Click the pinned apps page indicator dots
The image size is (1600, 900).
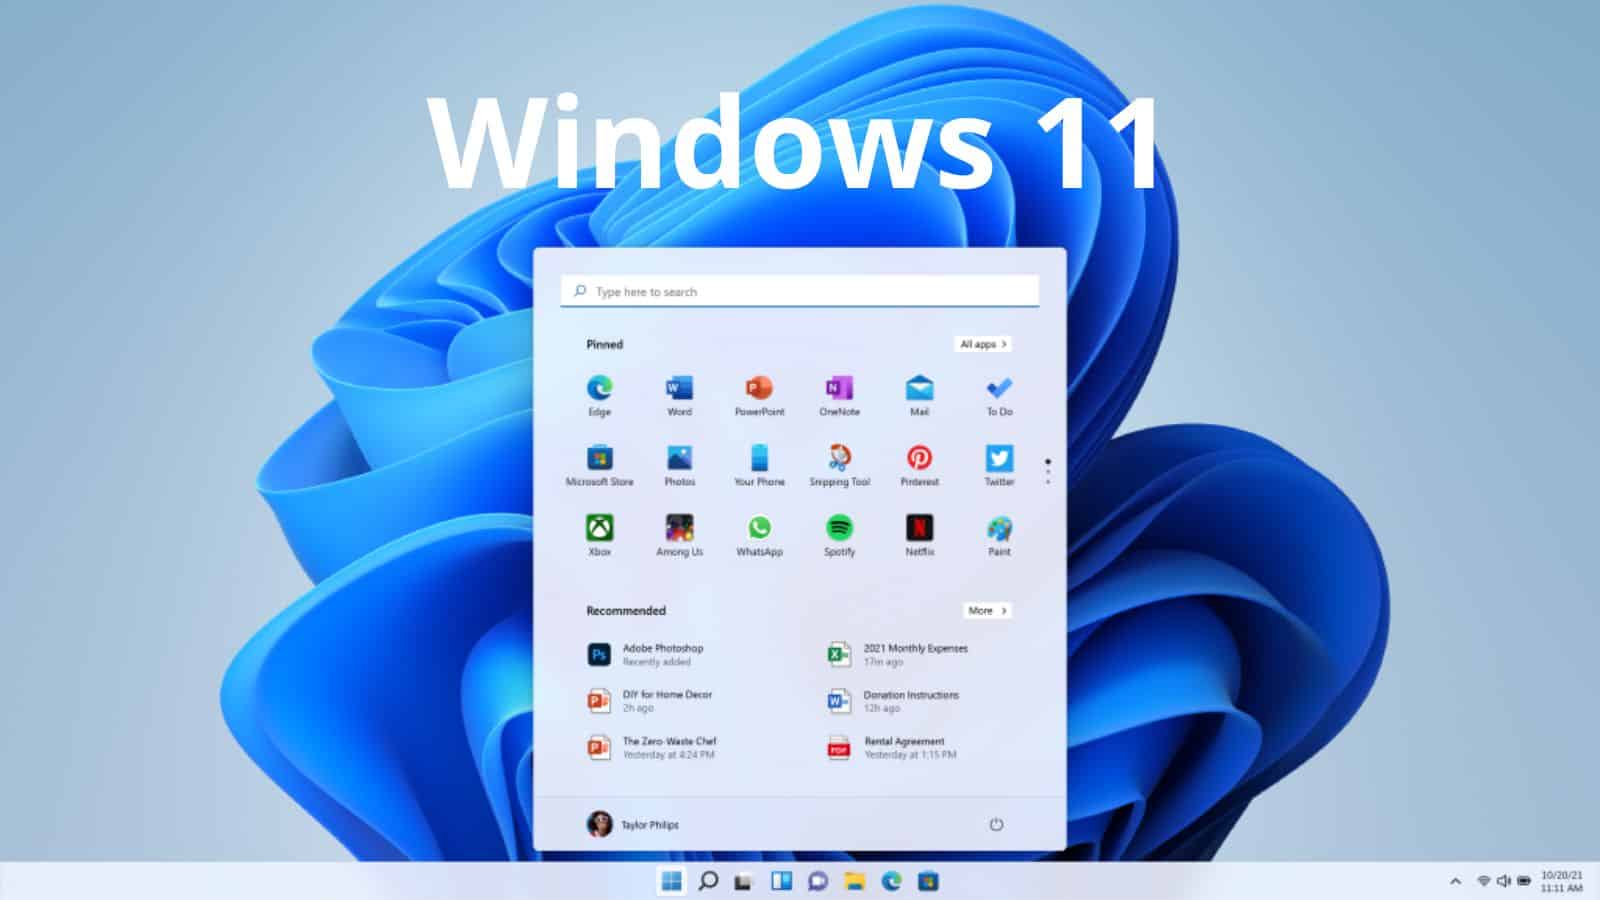click(1048, 472)
